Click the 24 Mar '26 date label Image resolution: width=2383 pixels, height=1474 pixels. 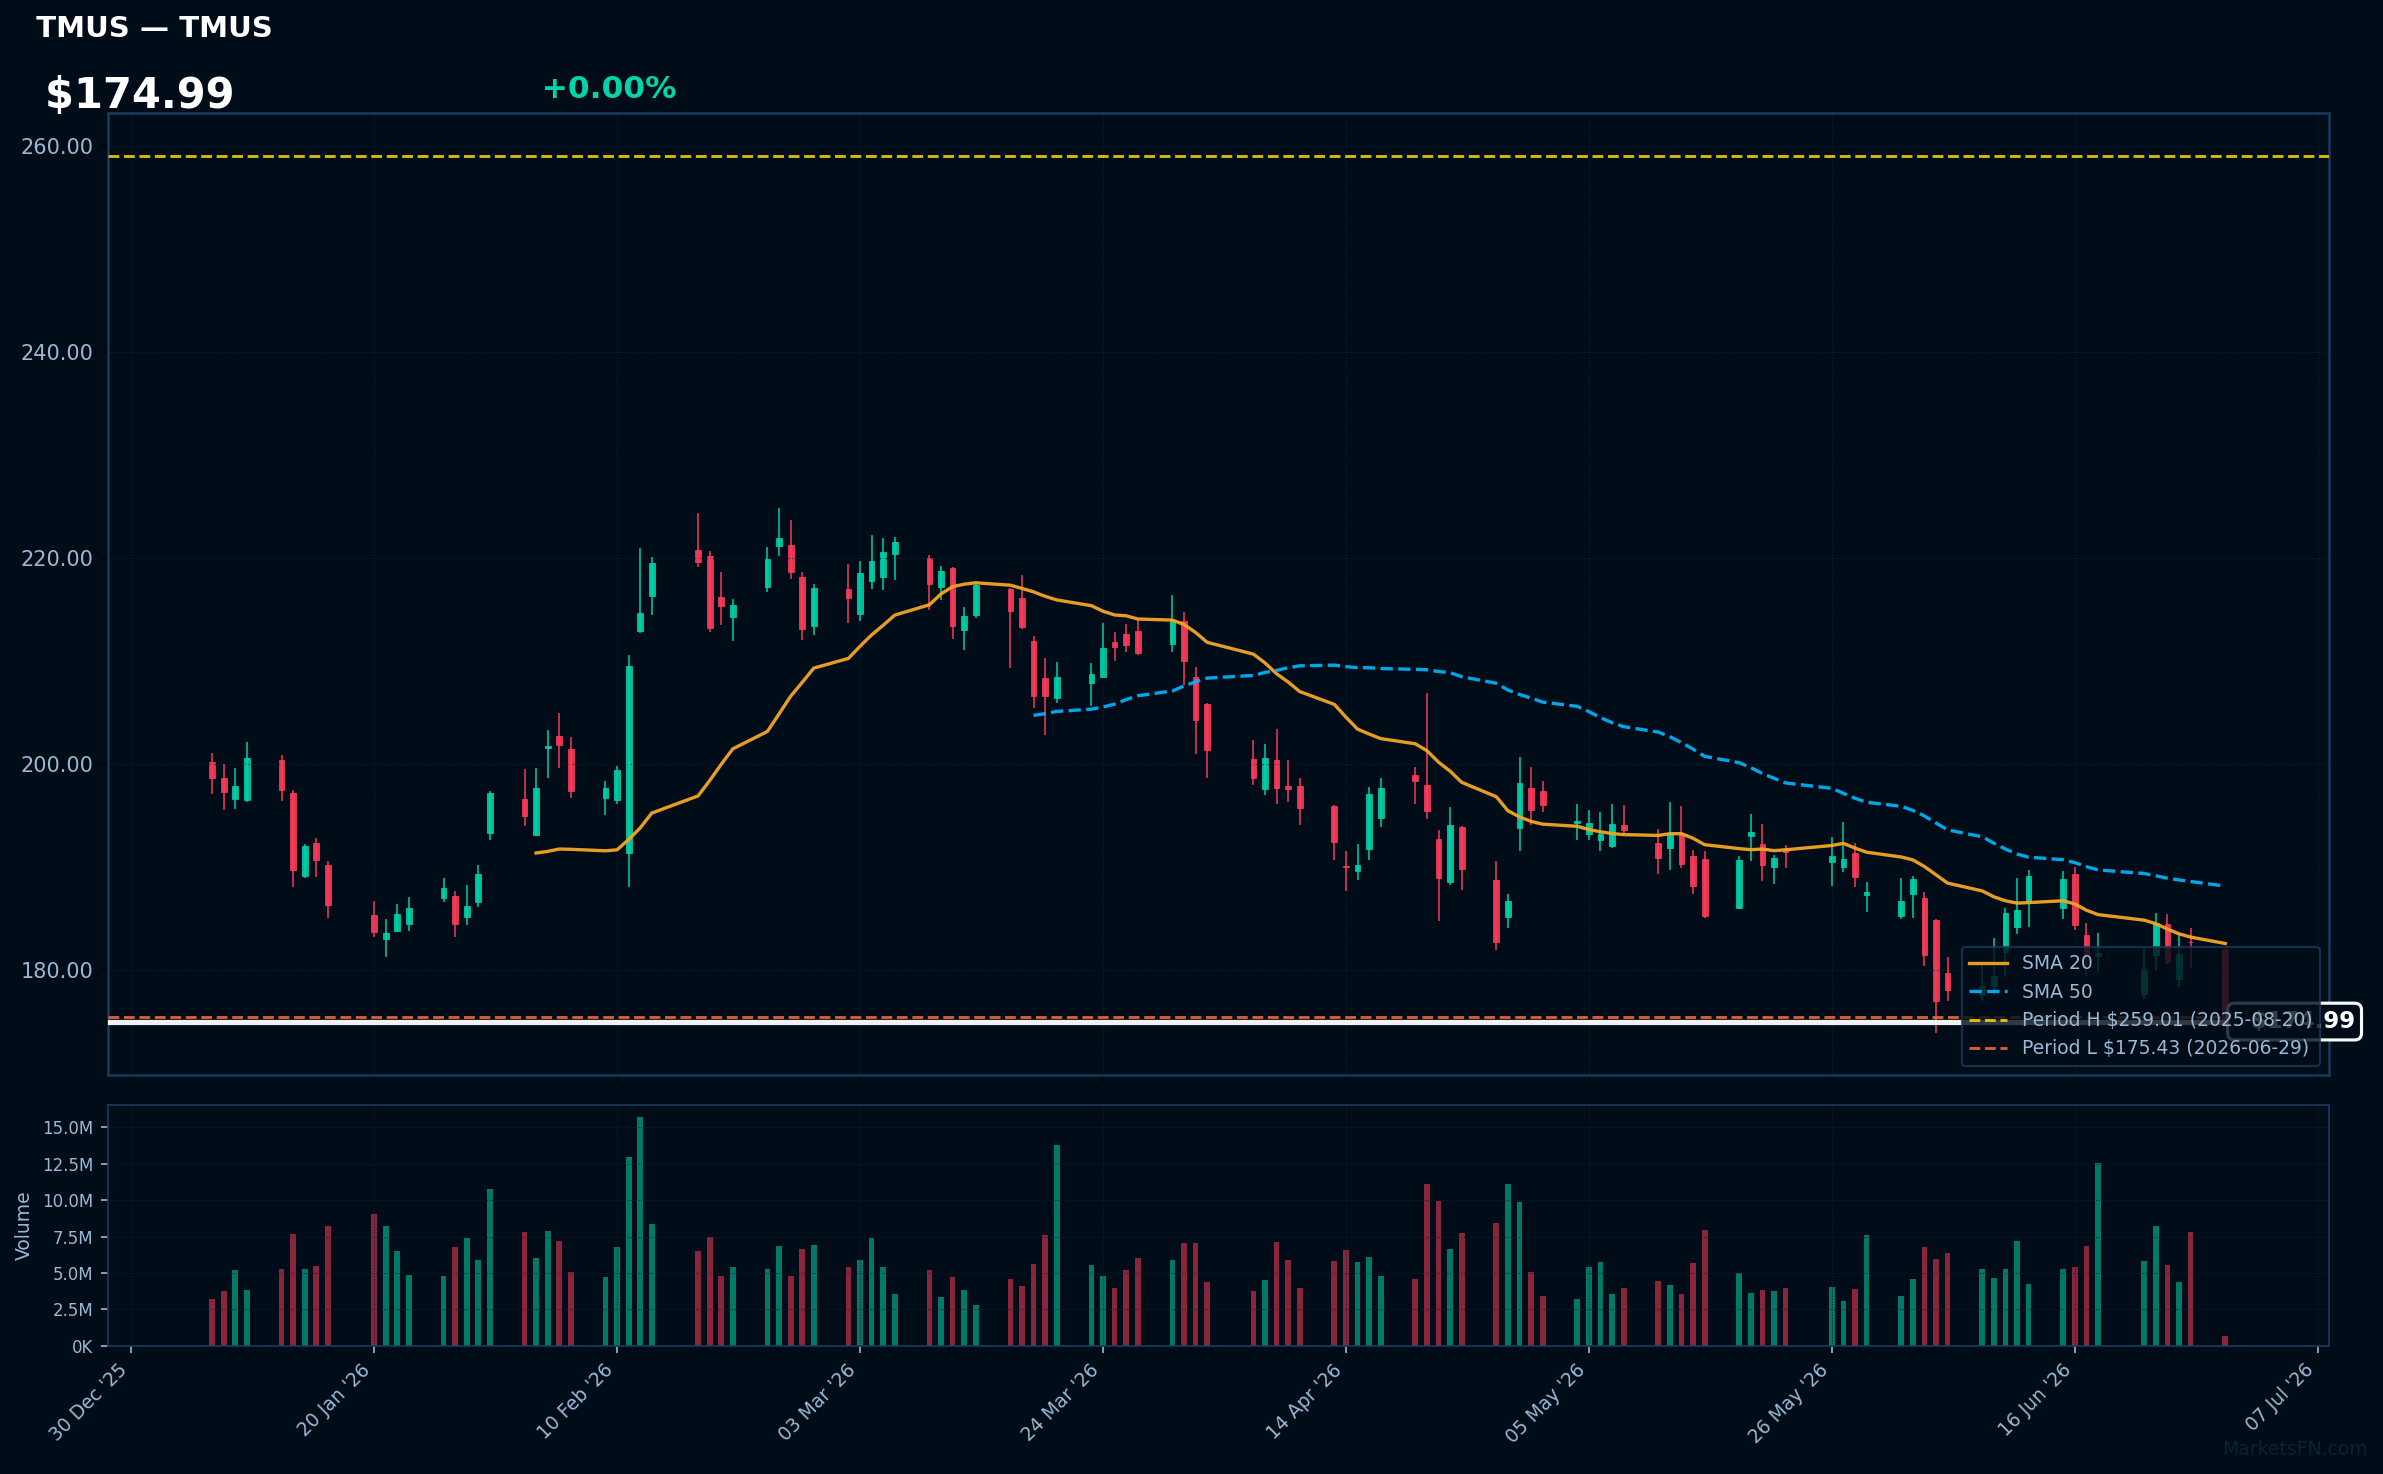point(1061,1402)
